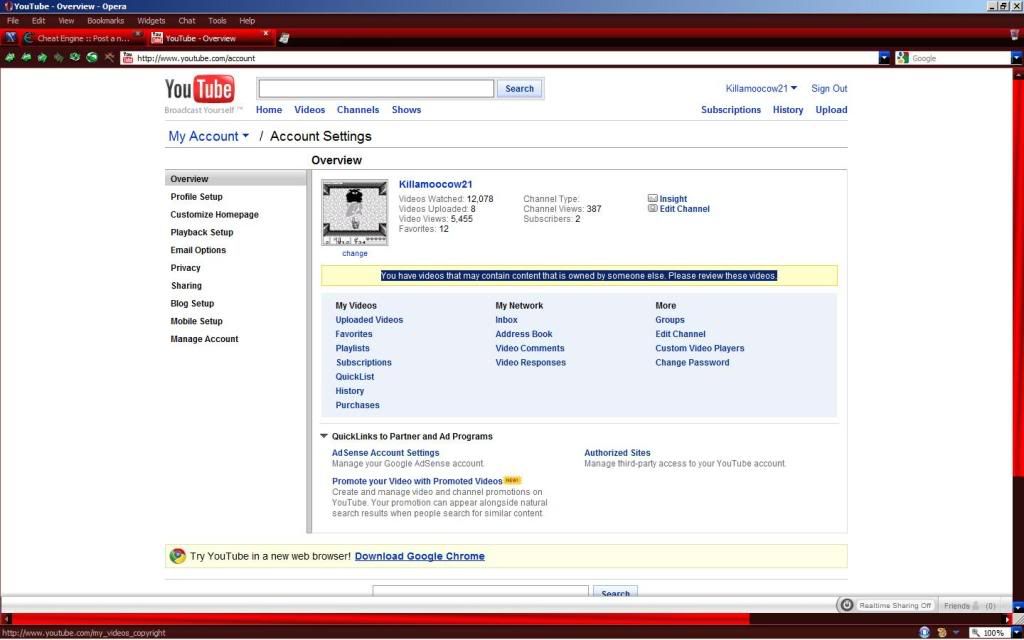
Task: Close the YouTube - Overview tab
Action: [266, 33]
